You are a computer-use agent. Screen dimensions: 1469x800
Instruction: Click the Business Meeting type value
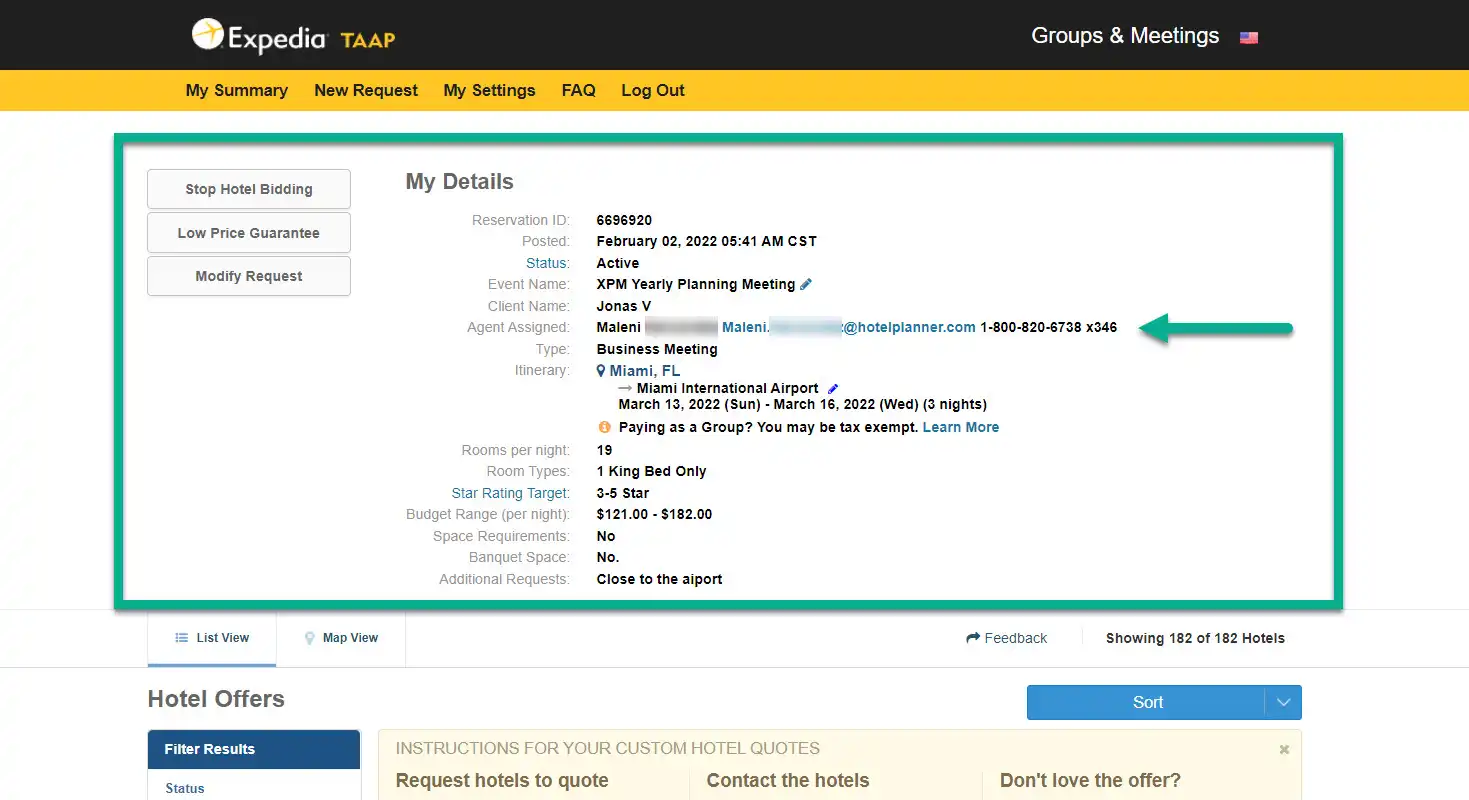click(657, 349)
